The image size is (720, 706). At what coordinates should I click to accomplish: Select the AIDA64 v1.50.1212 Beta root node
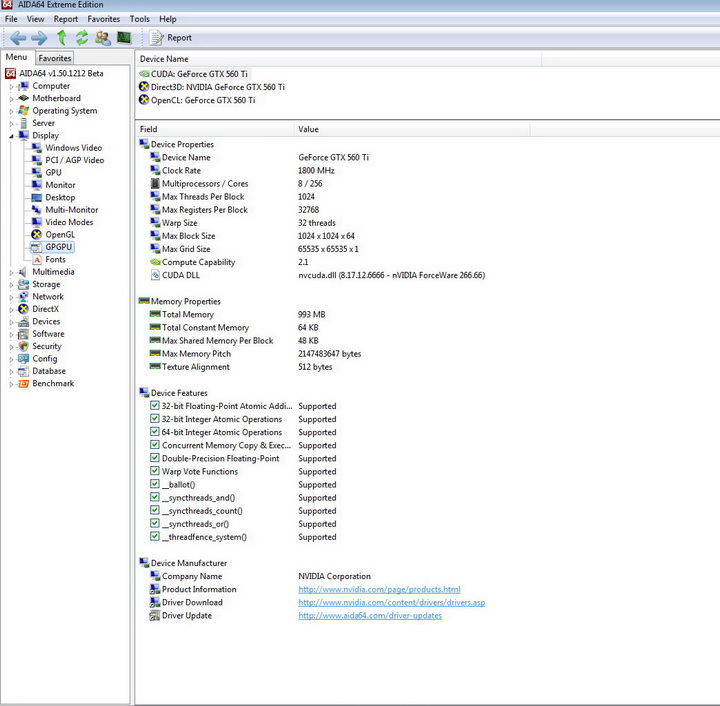pyautogui.click(x=54, y=73)
